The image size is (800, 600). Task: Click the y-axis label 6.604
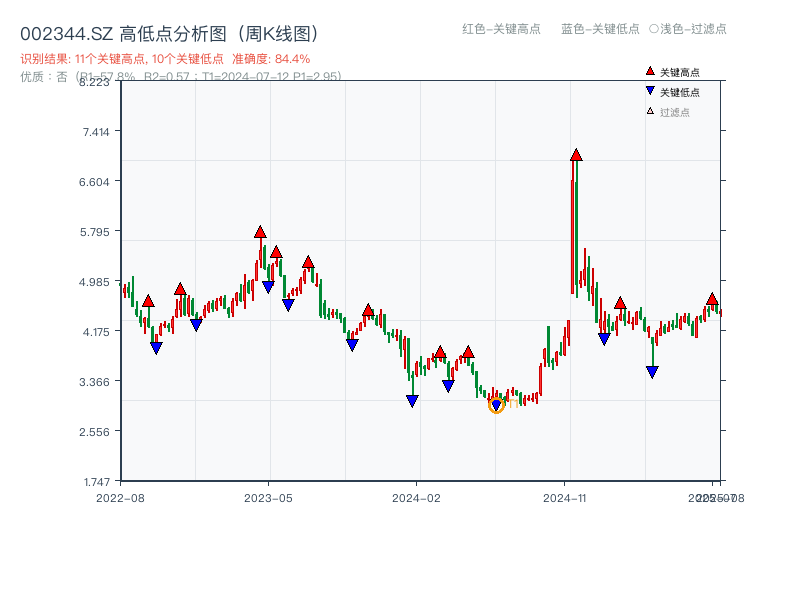94,182
